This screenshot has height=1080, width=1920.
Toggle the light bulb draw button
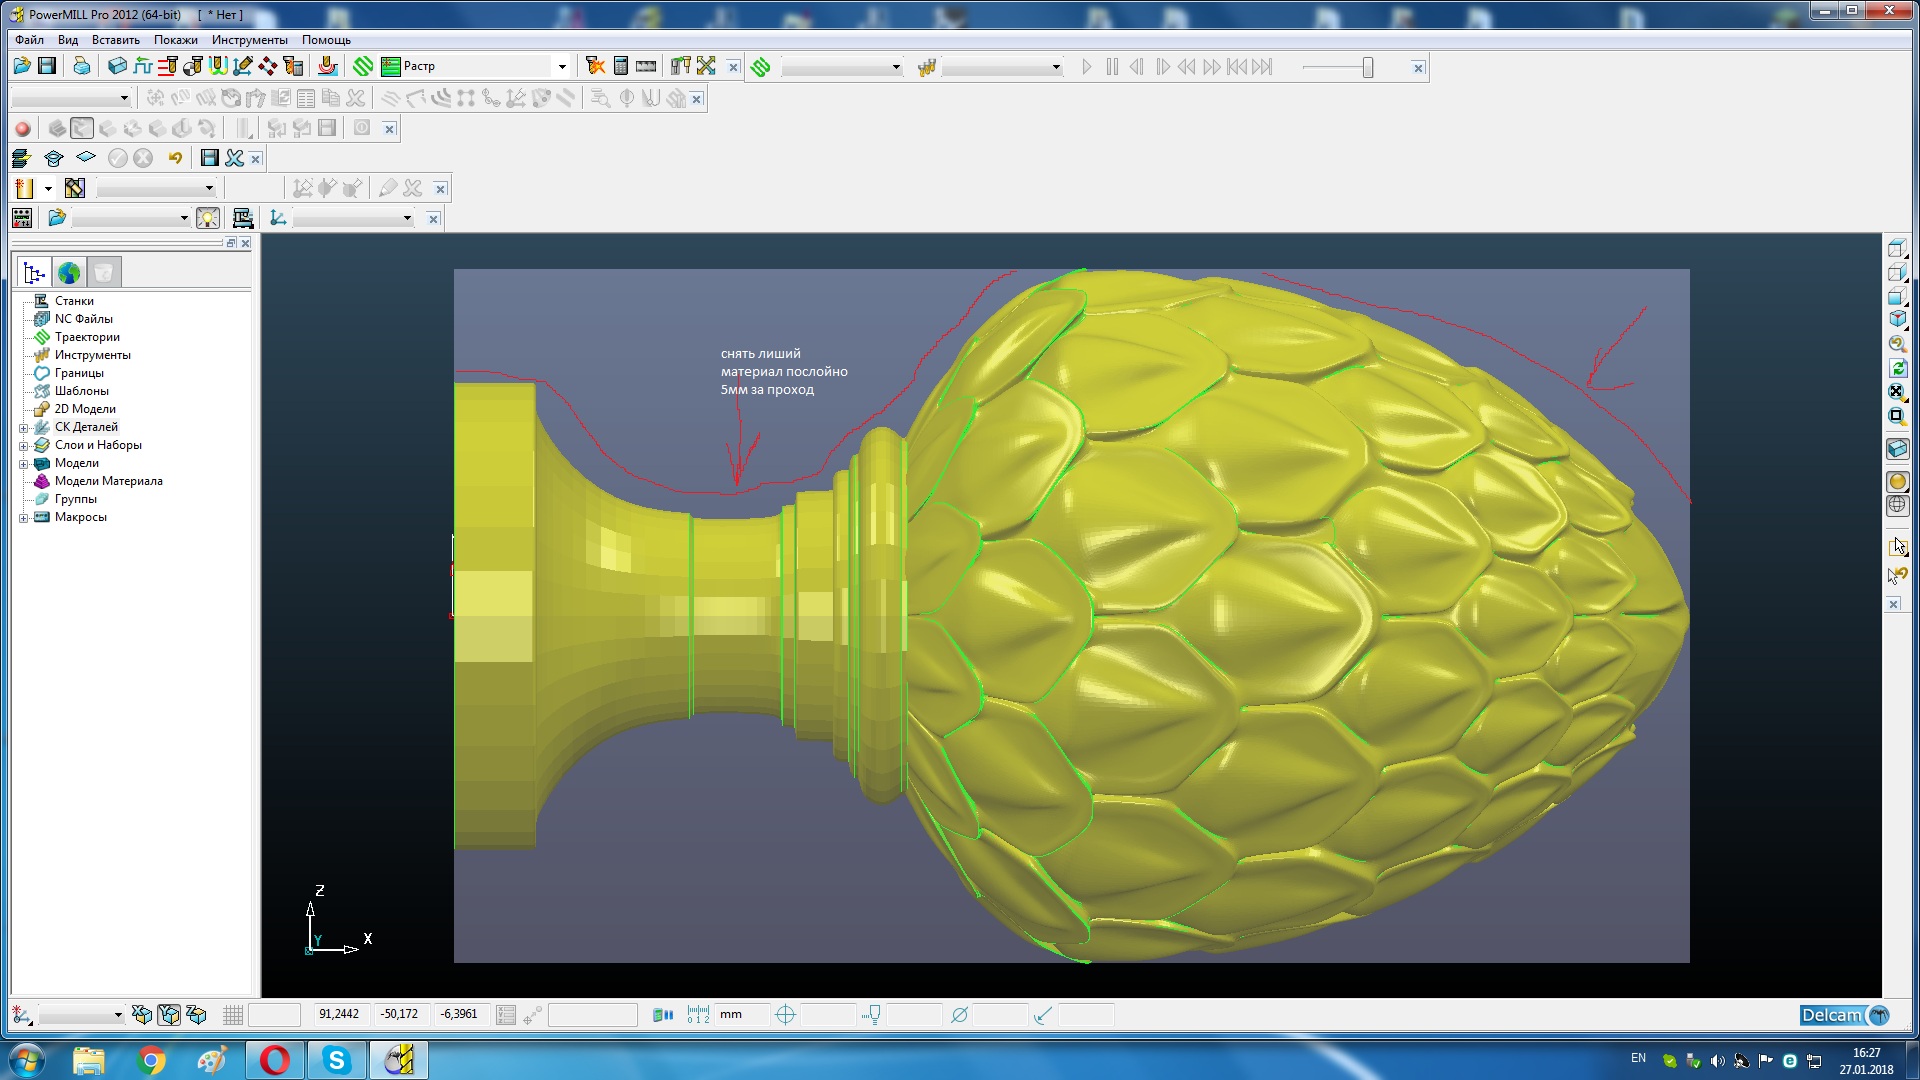[x=208, y=219]
